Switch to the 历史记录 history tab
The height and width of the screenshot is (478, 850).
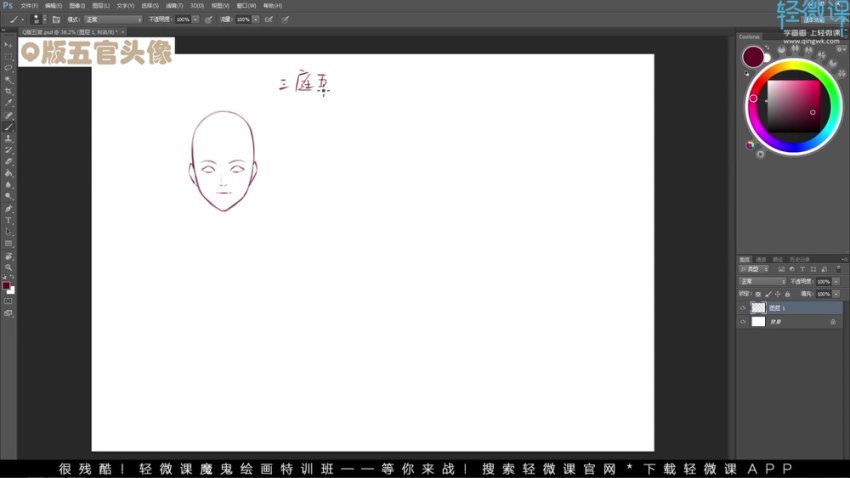point(800,260)
